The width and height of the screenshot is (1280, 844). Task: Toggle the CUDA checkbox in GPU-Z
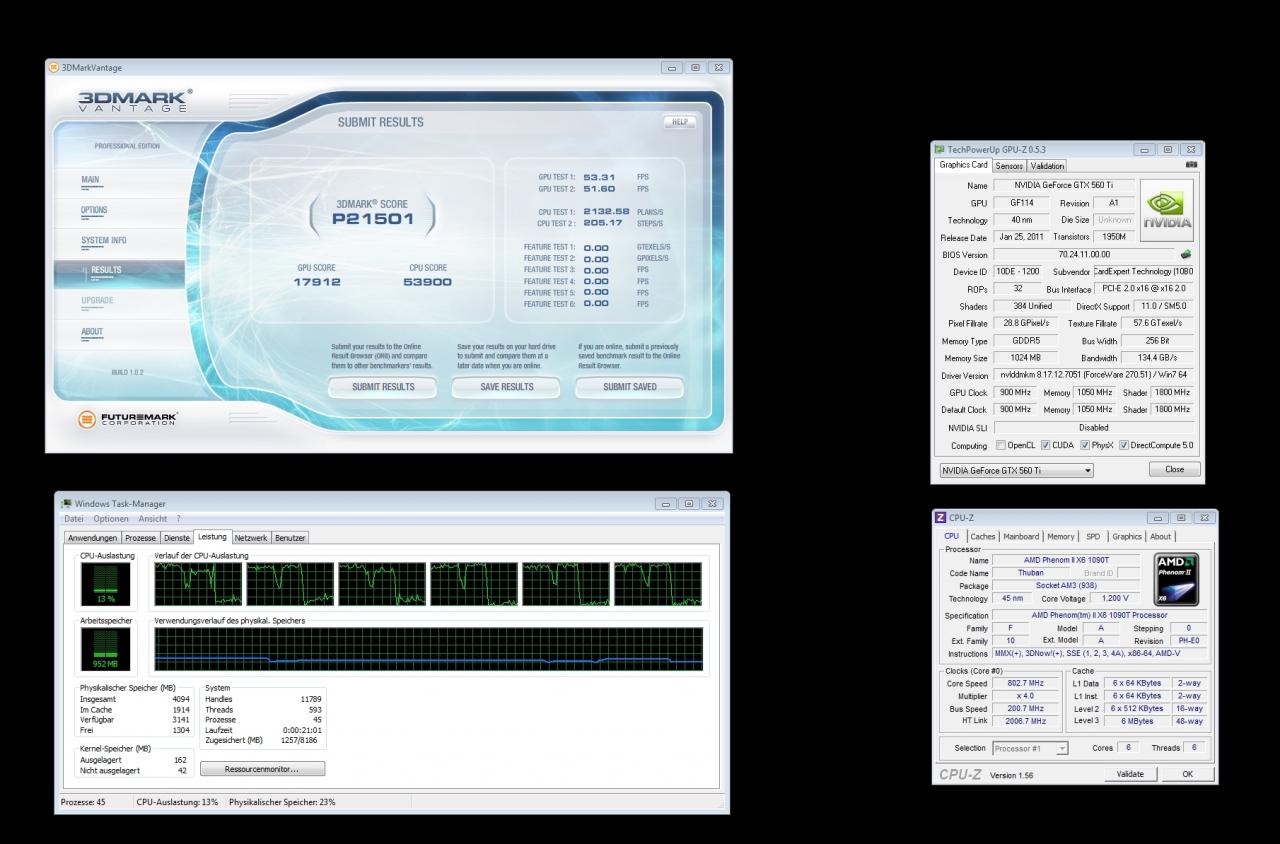coord(1045,445)
